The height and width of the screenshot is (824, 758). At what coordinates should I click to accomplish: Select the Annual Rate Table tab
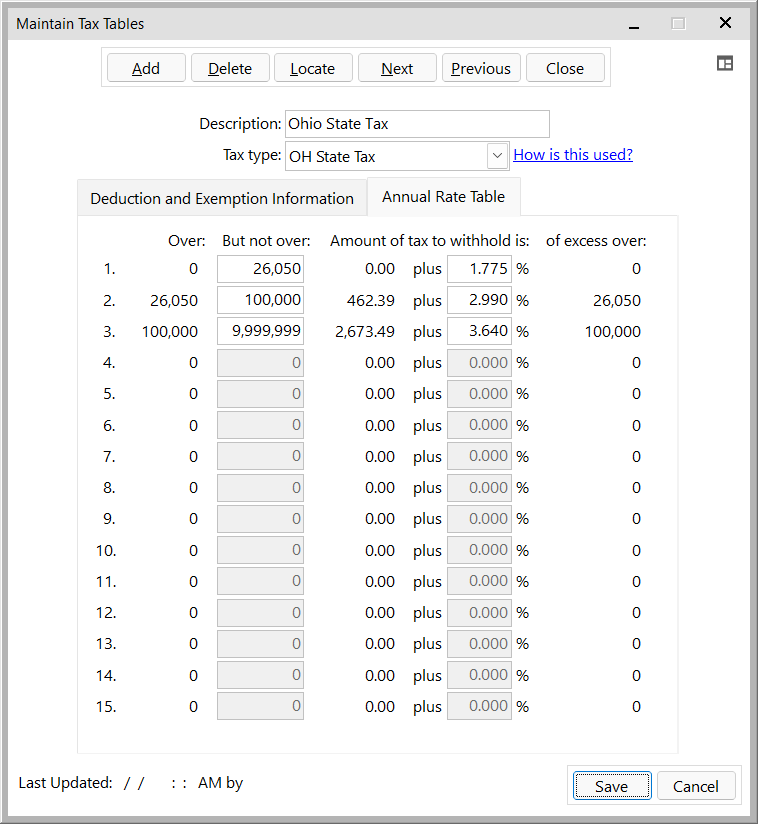tap(443, 197)
